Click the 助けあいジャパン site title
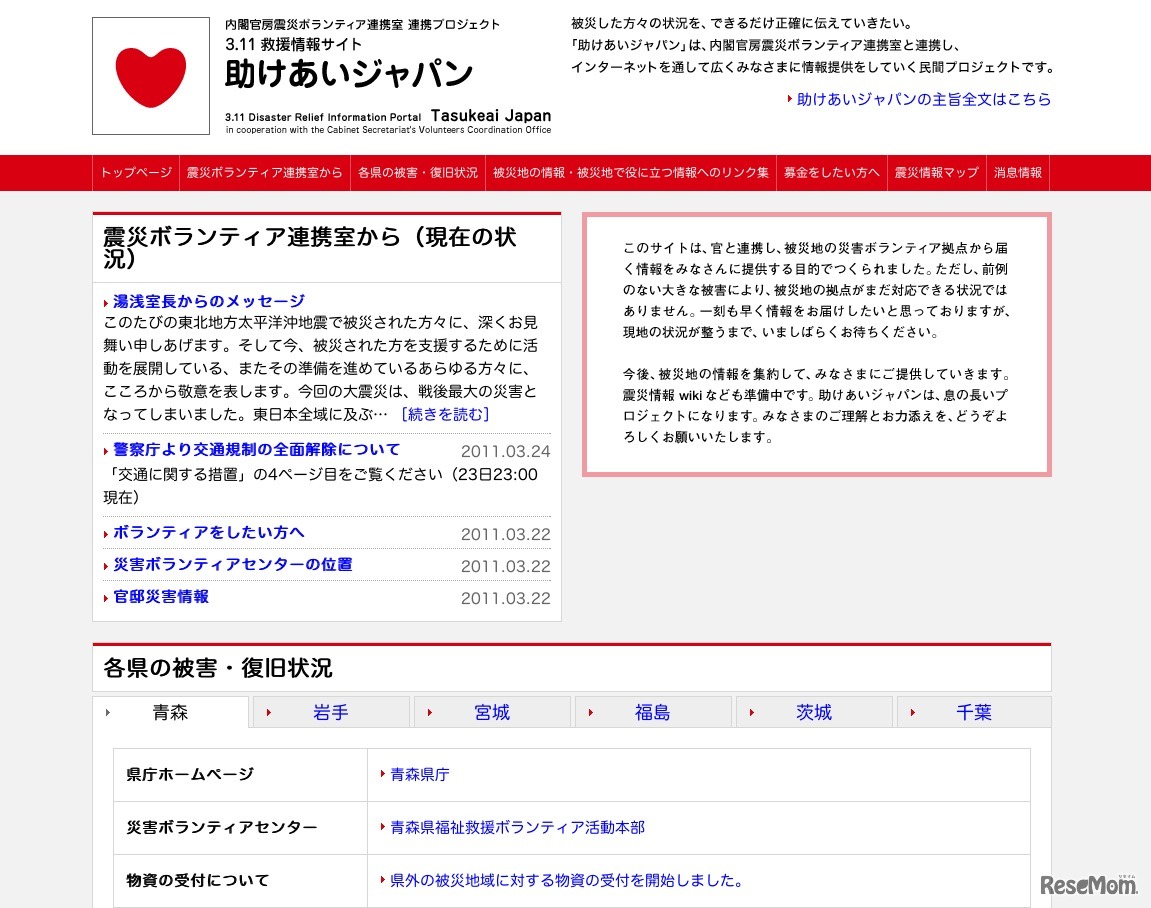The height and width of the screenshot is (908, 1151). tap(349, 74)
